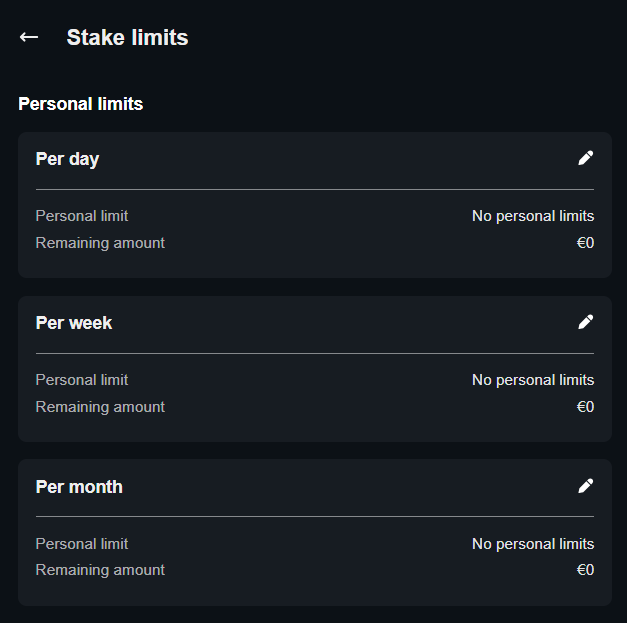Go back using the left arrow
The image size is (627, 623).
pyautogui.click(x=29, y=37)
